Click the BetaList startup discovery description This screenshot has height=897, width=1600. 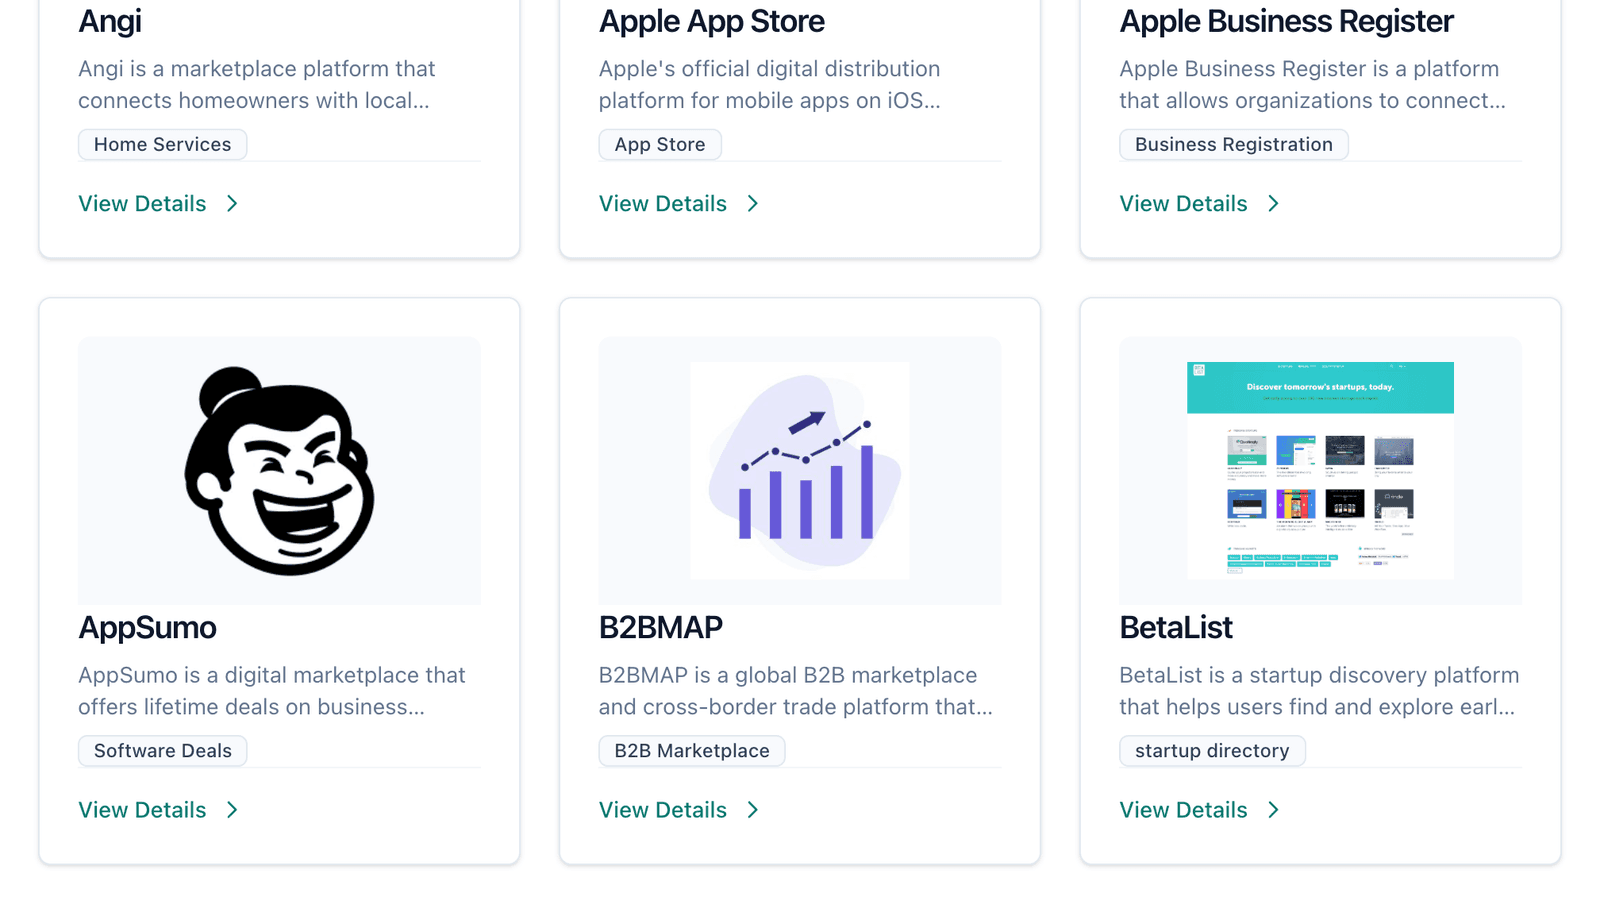pos(1319,691)
